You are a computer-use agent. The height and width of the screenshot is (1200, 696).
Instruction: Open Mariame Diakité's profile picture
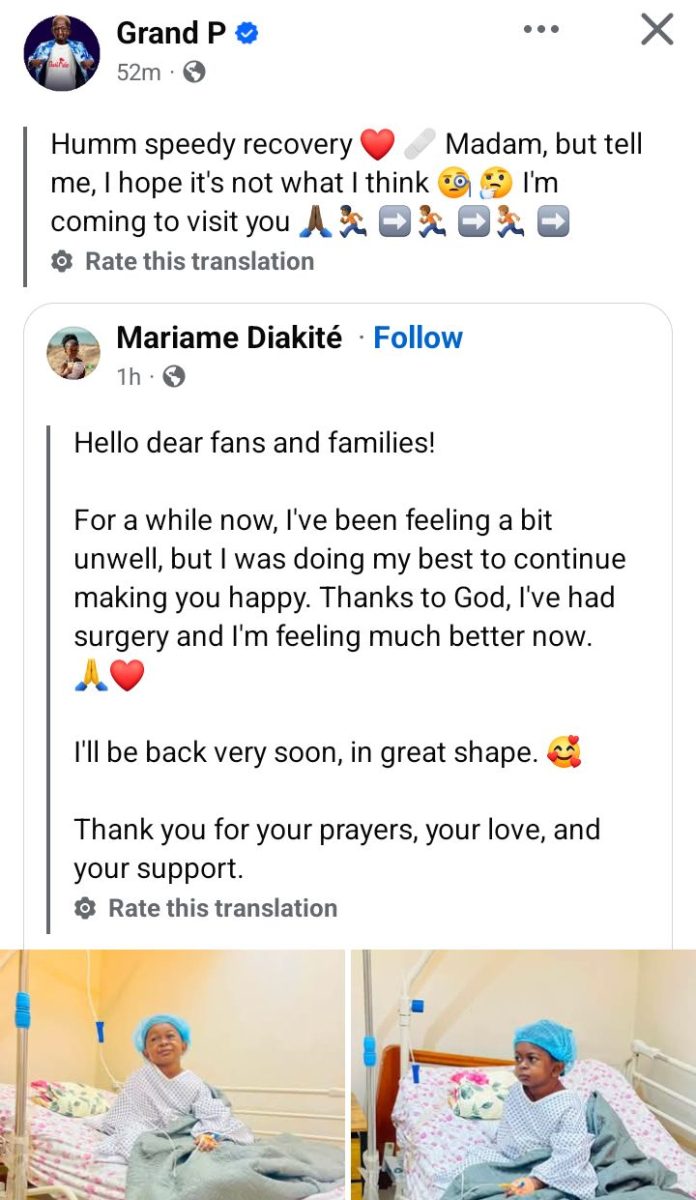coord(74,353)
